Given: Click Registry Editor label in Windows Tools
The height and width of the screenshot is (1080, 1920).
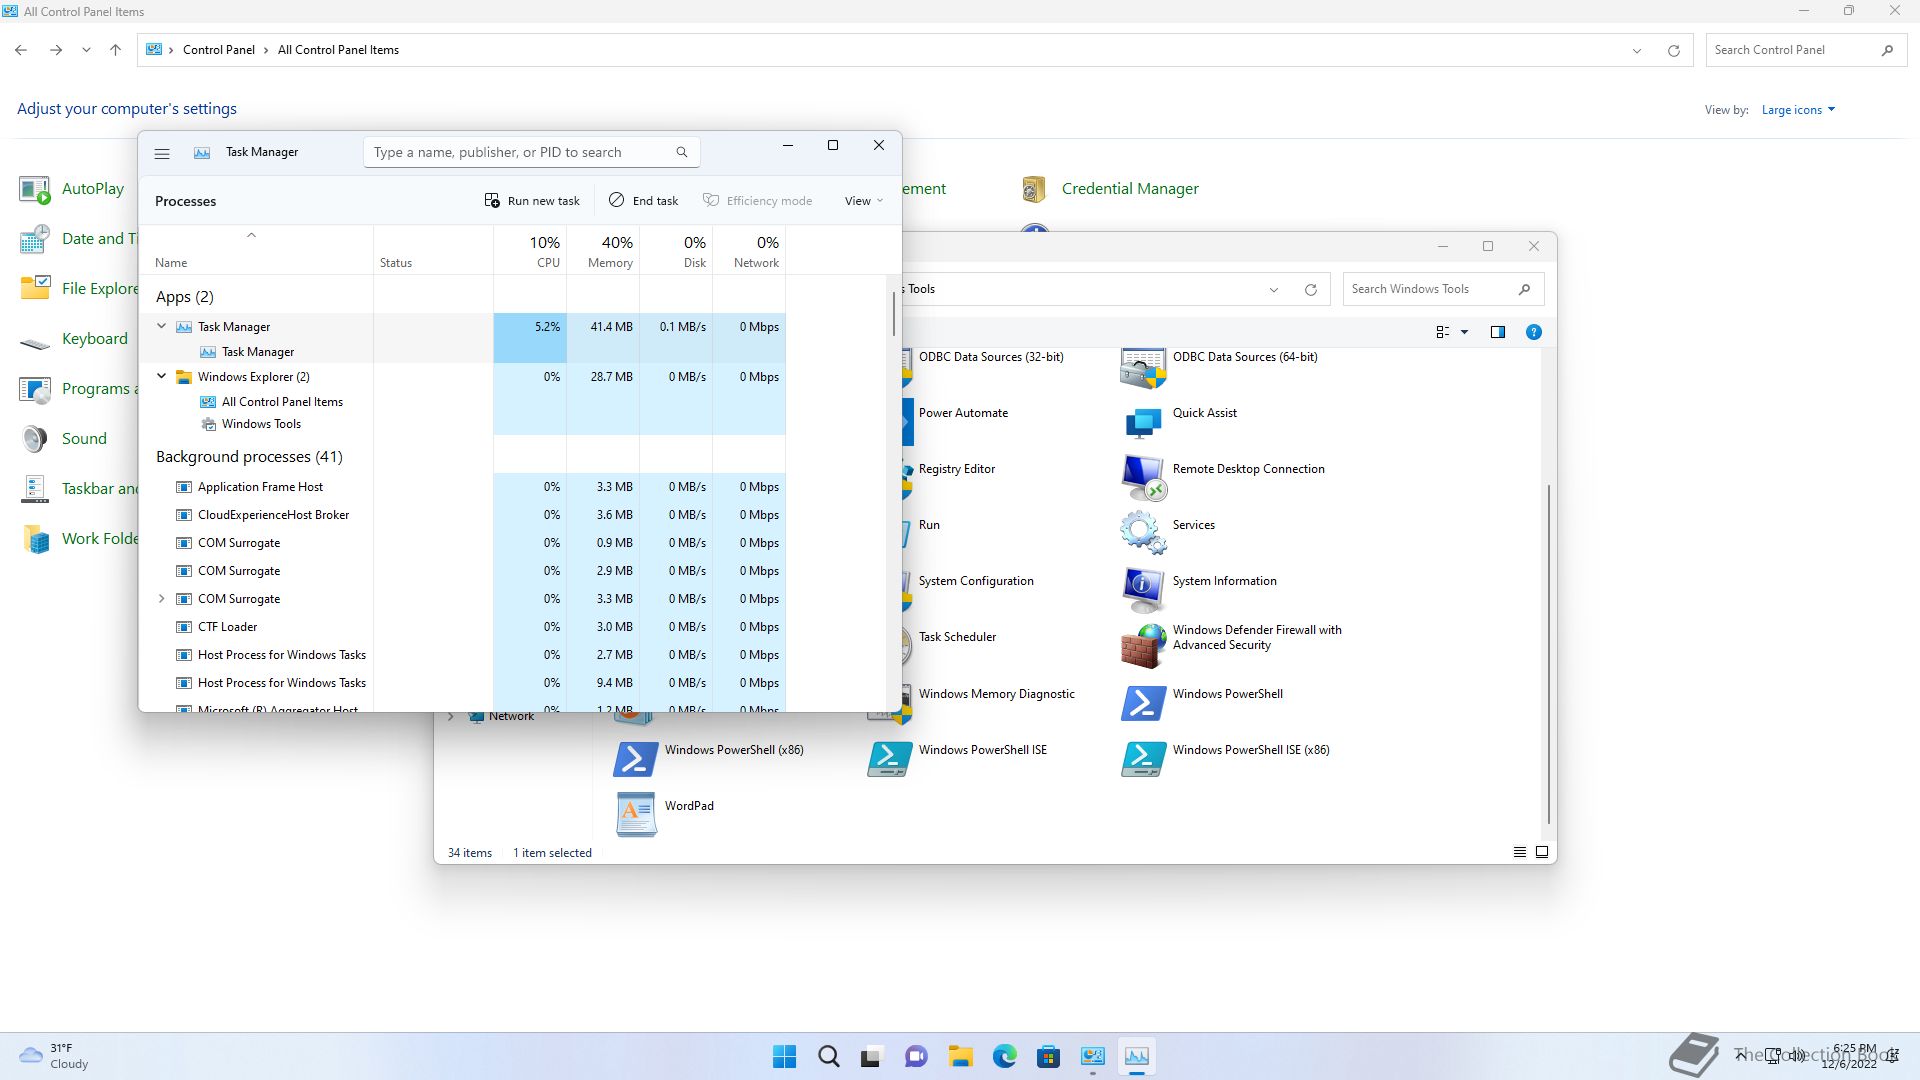Looking at the screenshot, I should point(956,469).
